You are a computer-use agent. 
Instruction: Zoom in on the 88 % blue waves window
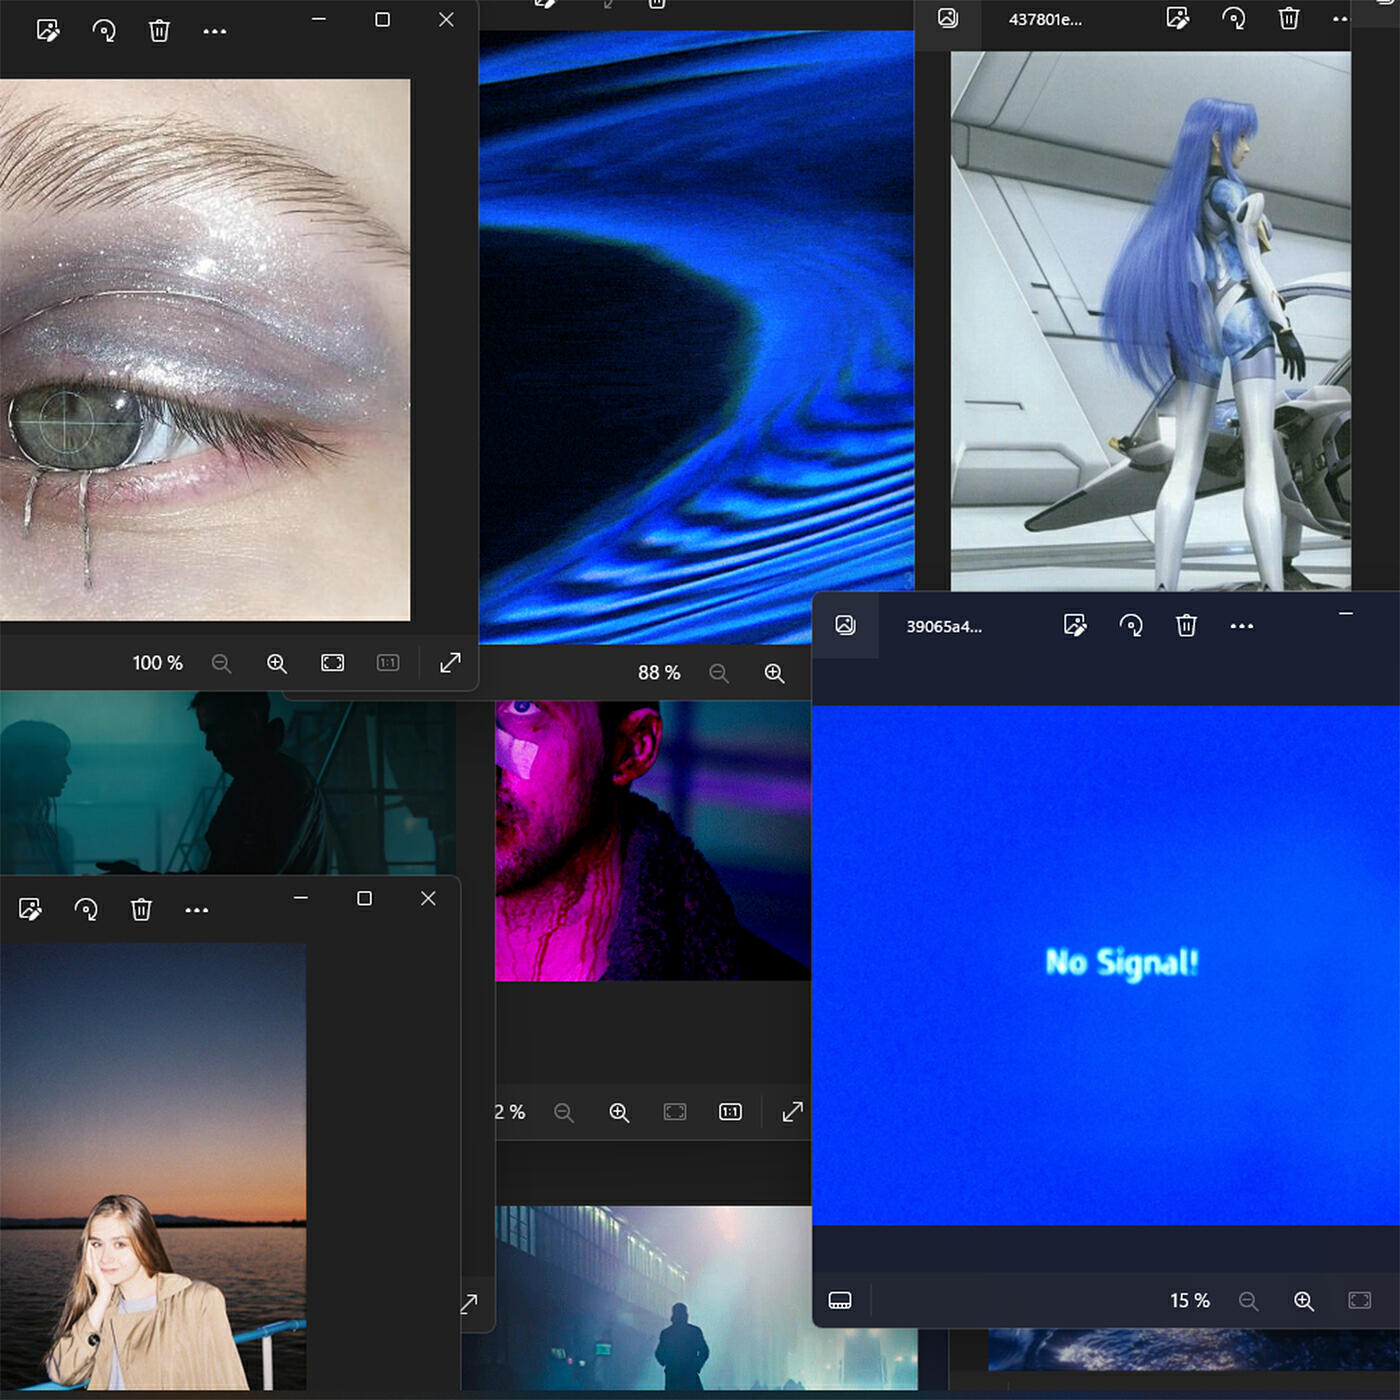tap(774, 674)
